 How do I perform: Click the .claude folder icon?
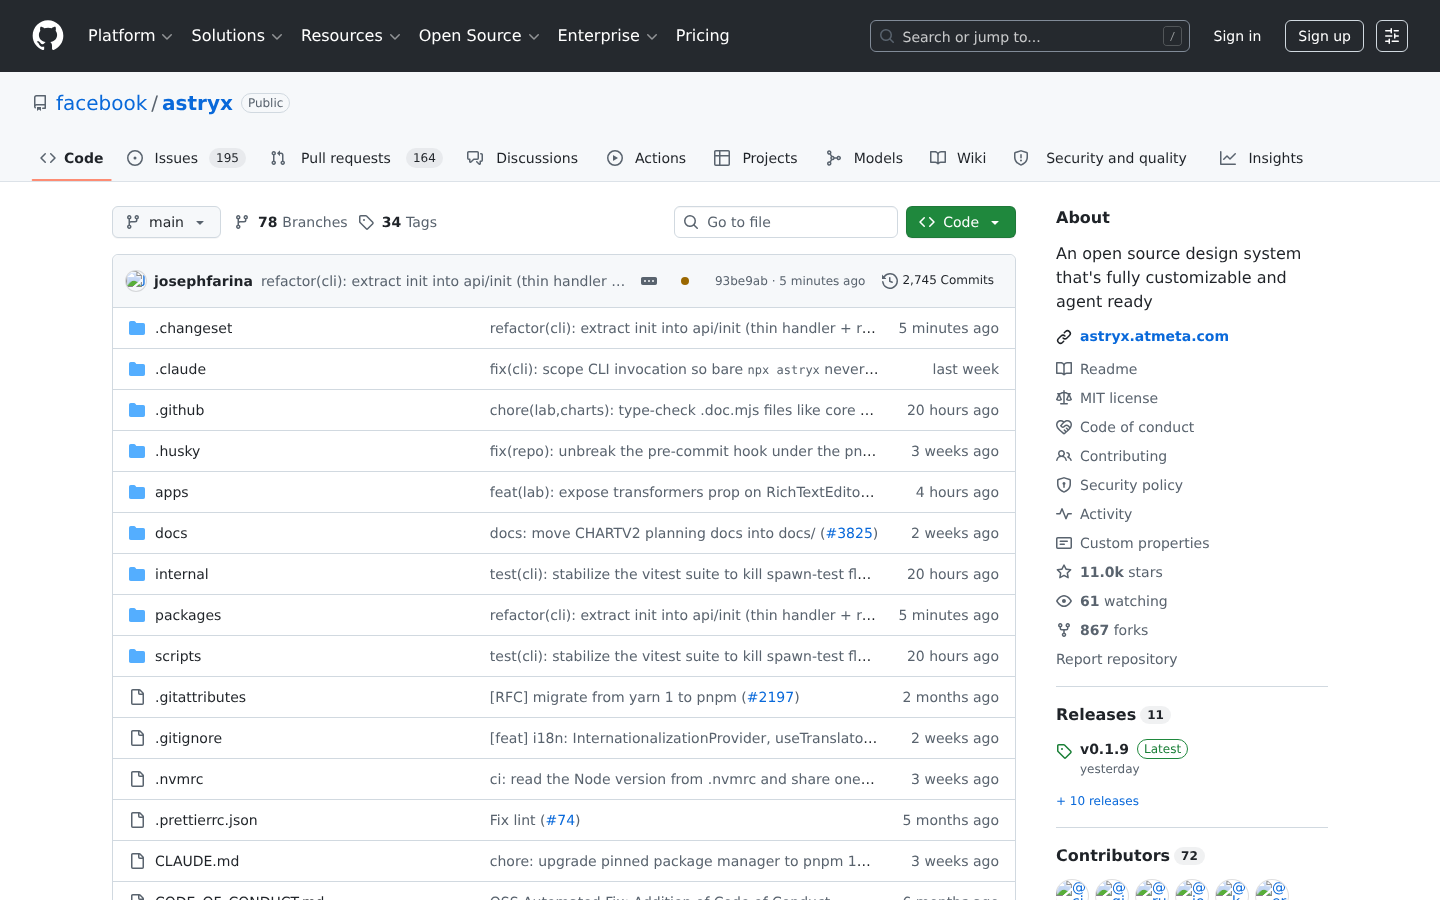coord(137,369)
